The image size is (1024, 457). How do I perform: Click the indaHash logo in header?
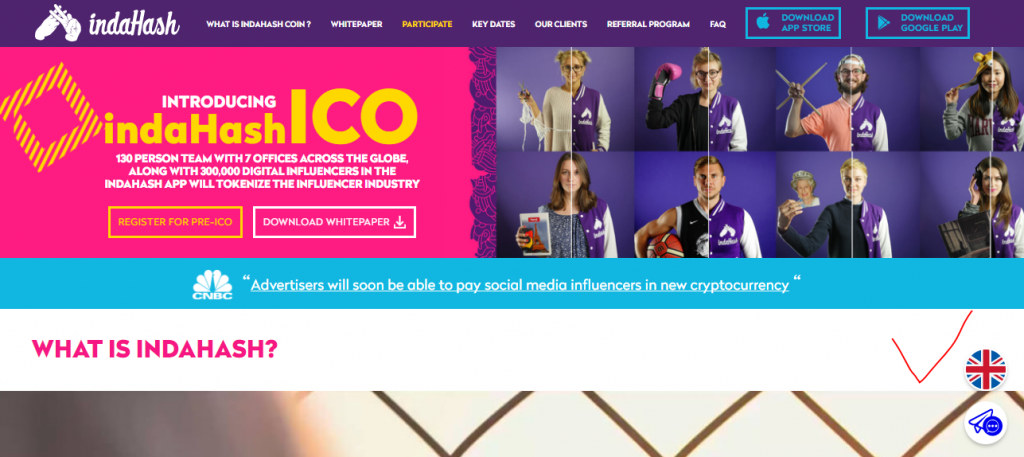[106, 24]
